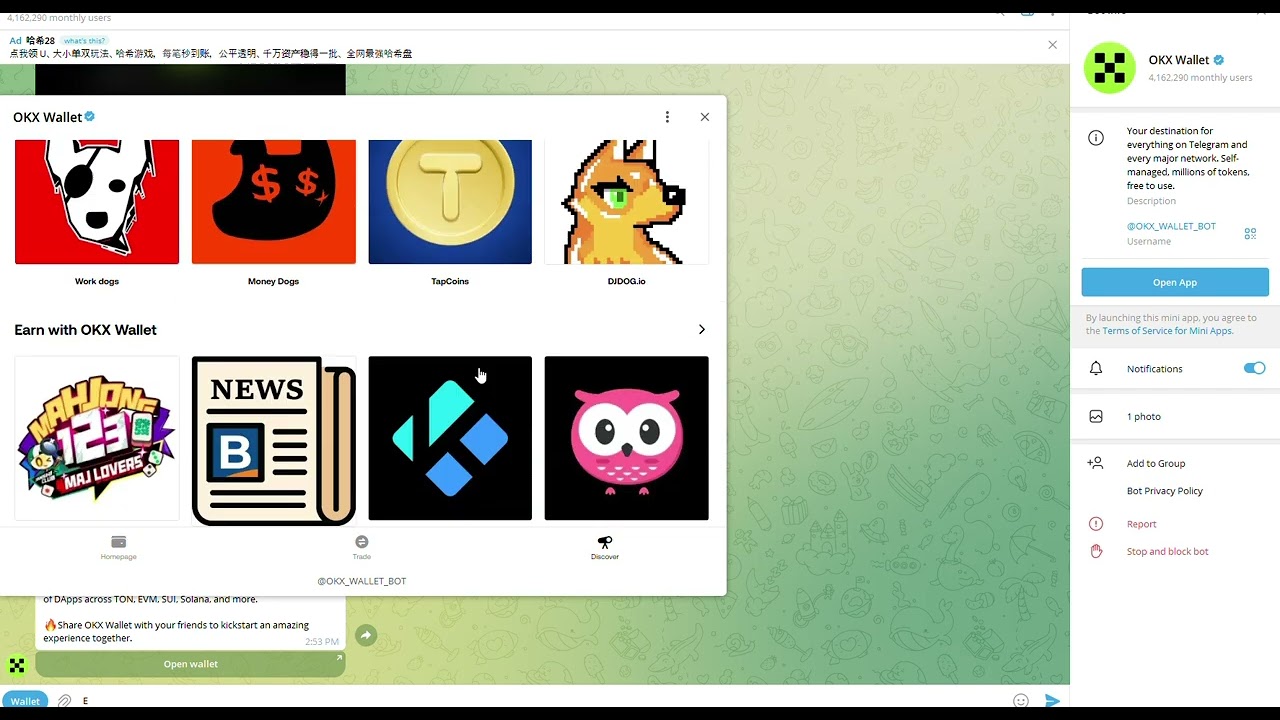
Task: Click the Add to Group option
Action: tap(1156, 464)
